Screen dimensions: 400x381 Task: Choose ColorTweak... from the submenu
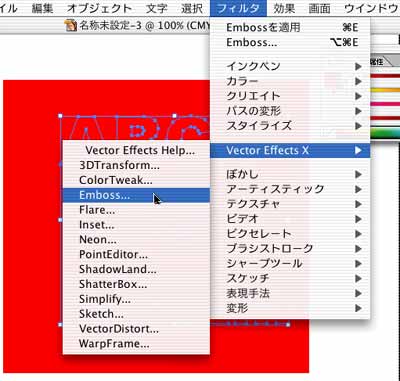136,180
